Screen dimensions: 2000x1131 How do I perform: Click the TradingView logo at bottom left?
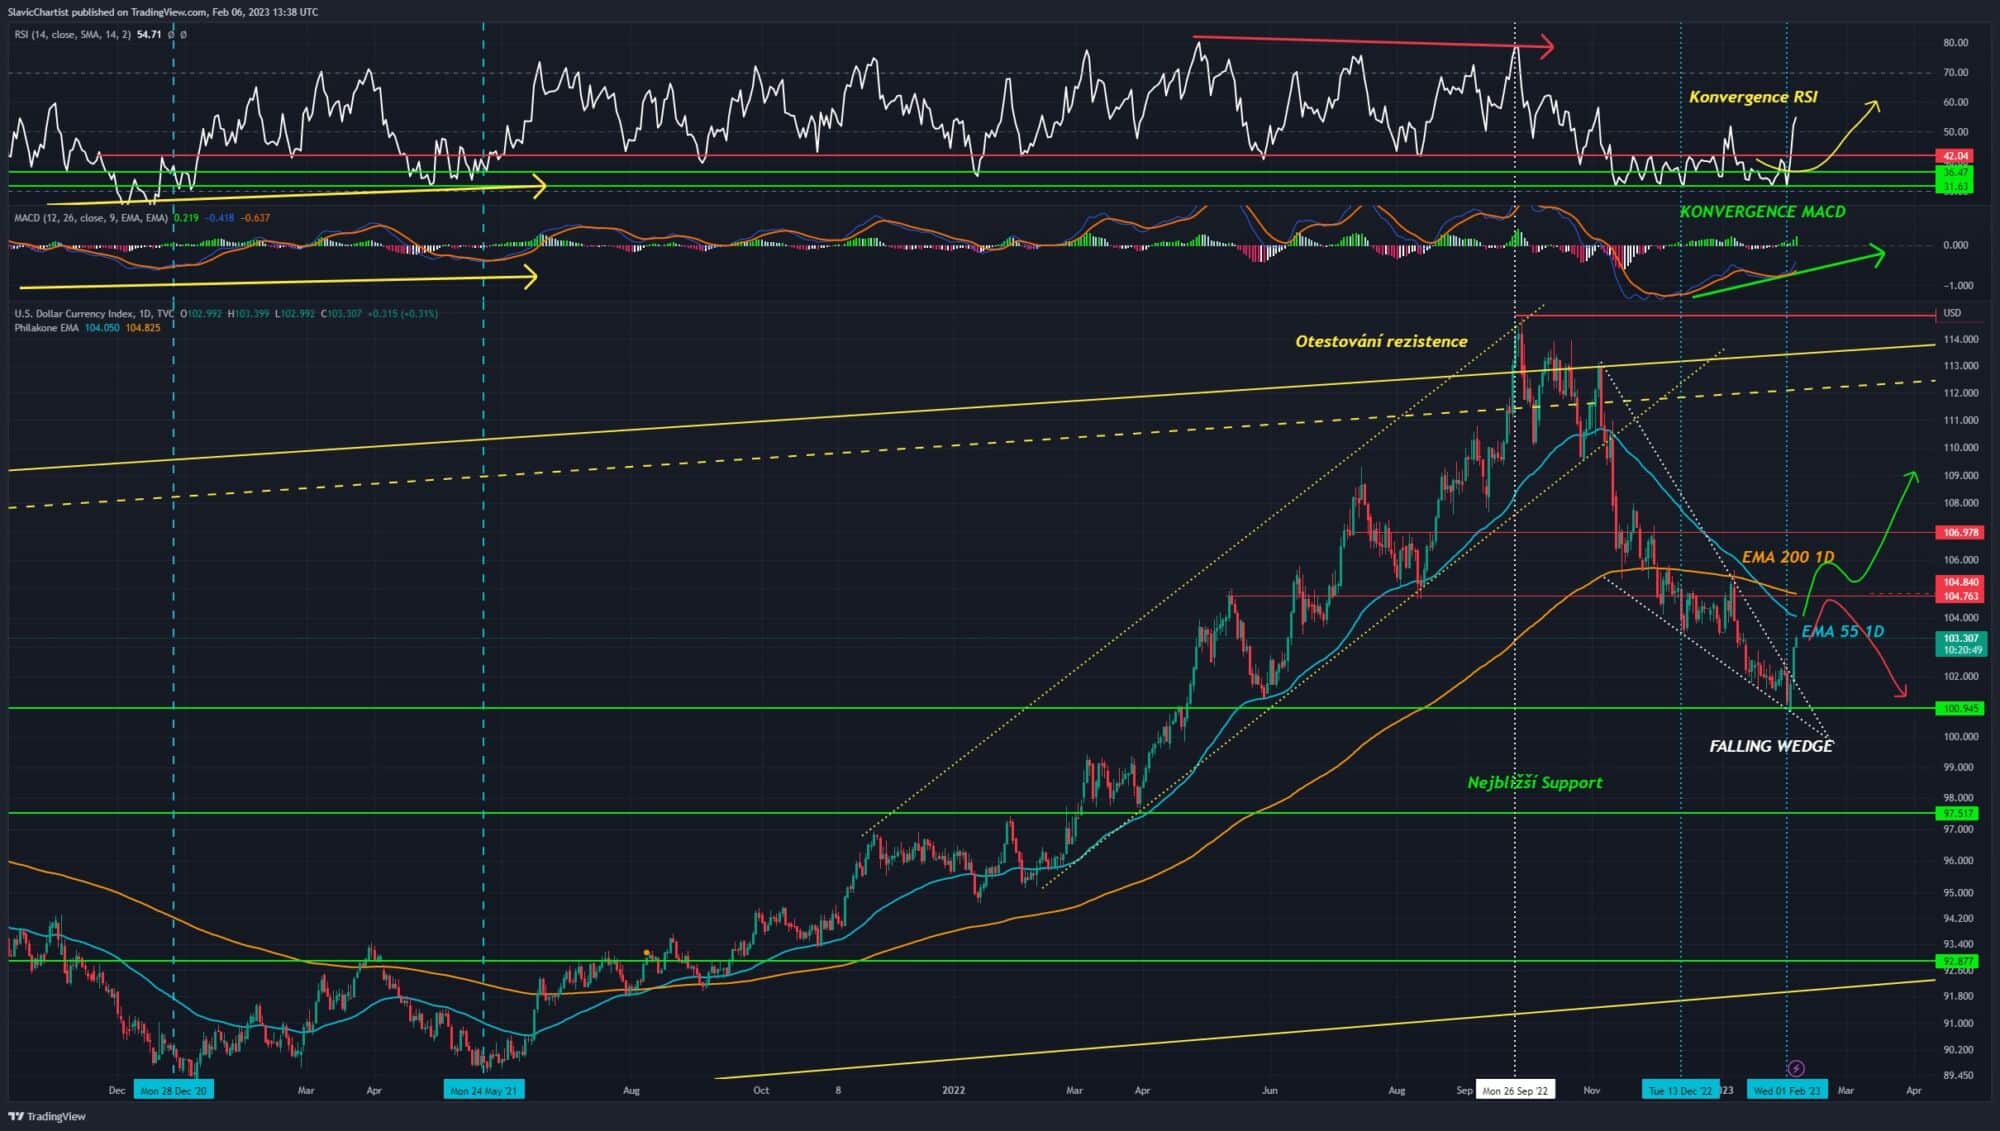tap(47, 1116)
